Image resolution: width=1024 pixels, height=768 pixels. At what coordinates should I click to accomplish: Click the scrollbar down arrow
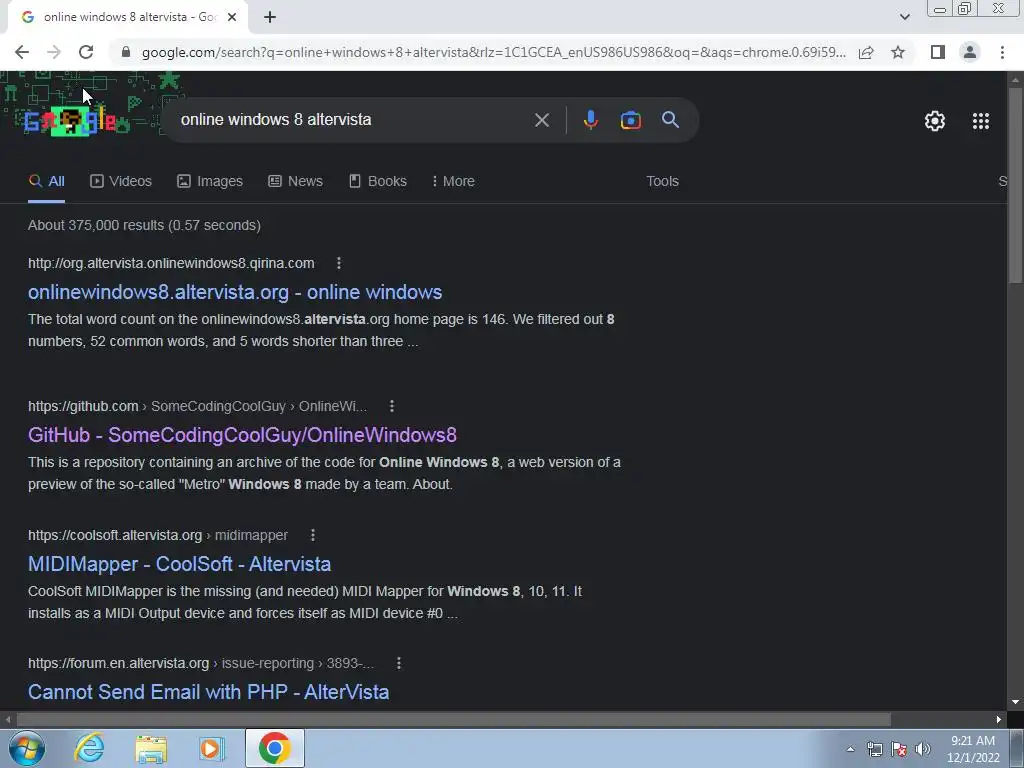(x=1015, y=703)
